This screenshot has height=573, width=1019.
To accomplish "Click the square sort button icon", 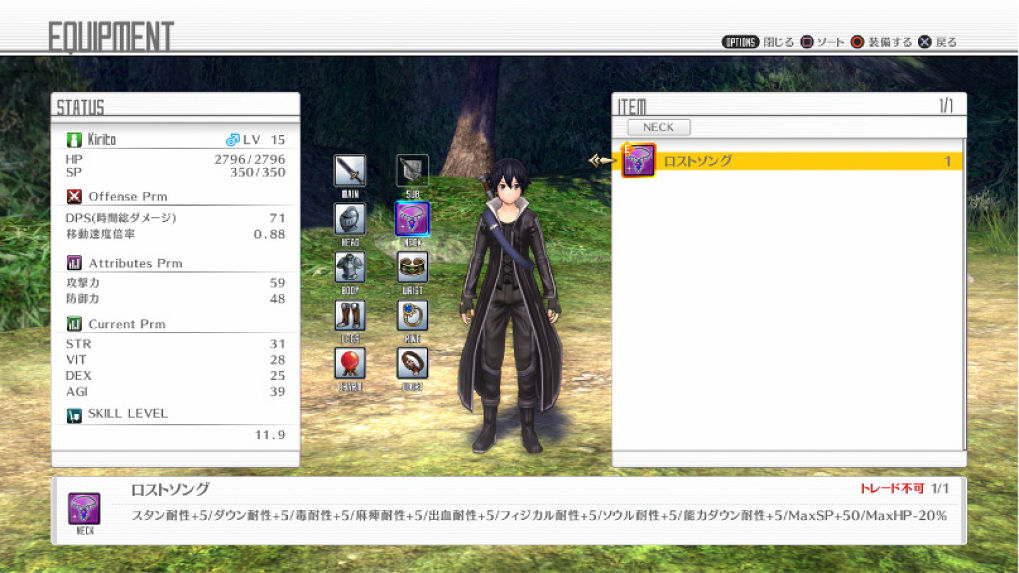I will tap(806, 42).
